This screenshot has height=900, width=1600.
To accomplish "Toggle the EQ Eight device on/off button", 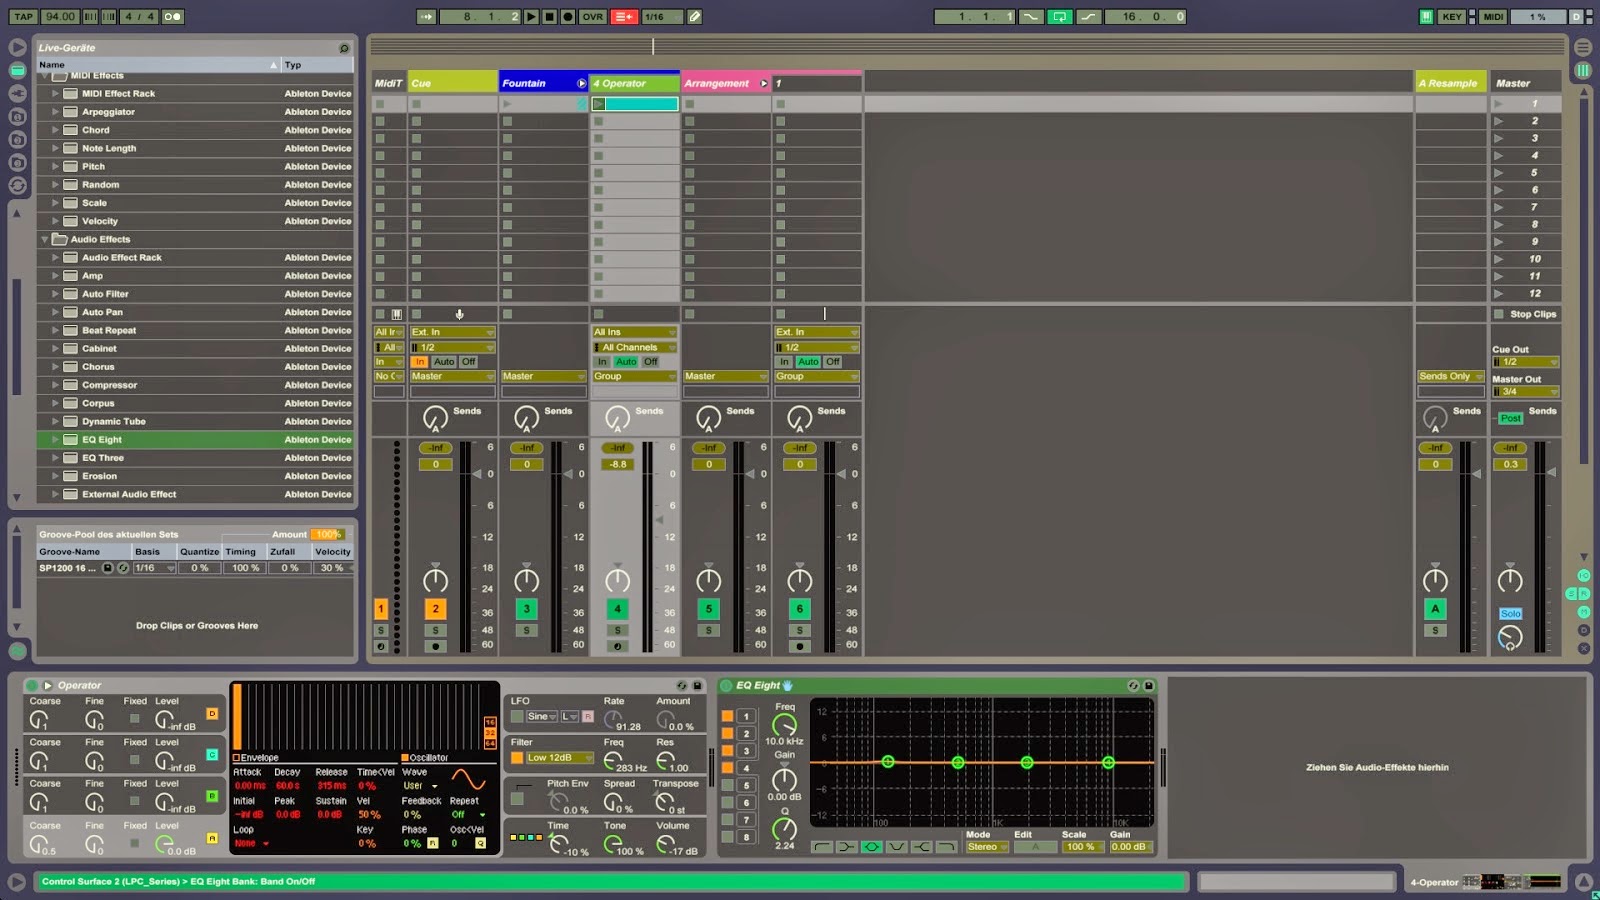I will tap(726, 686).
